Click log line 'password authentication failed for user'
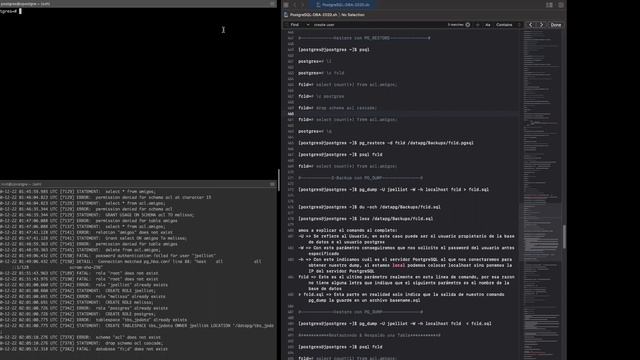This screenshot has height=360, width=640. tap(108, 256)
